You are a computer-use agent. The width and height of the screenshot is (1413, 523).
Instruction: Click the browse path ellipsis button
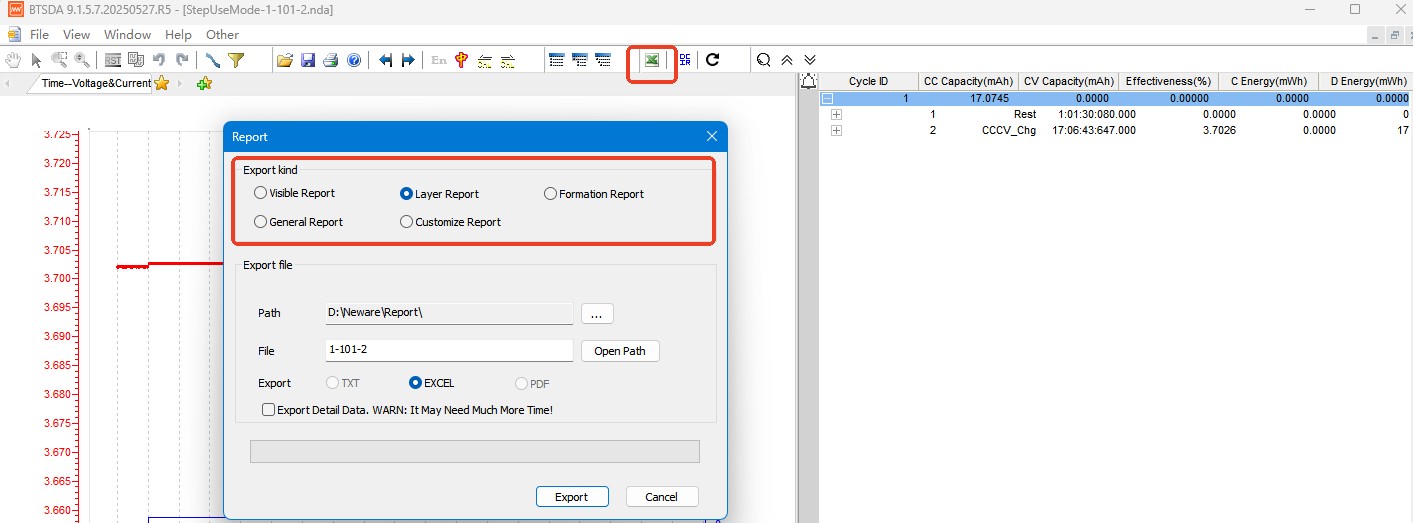pos(596,314)
